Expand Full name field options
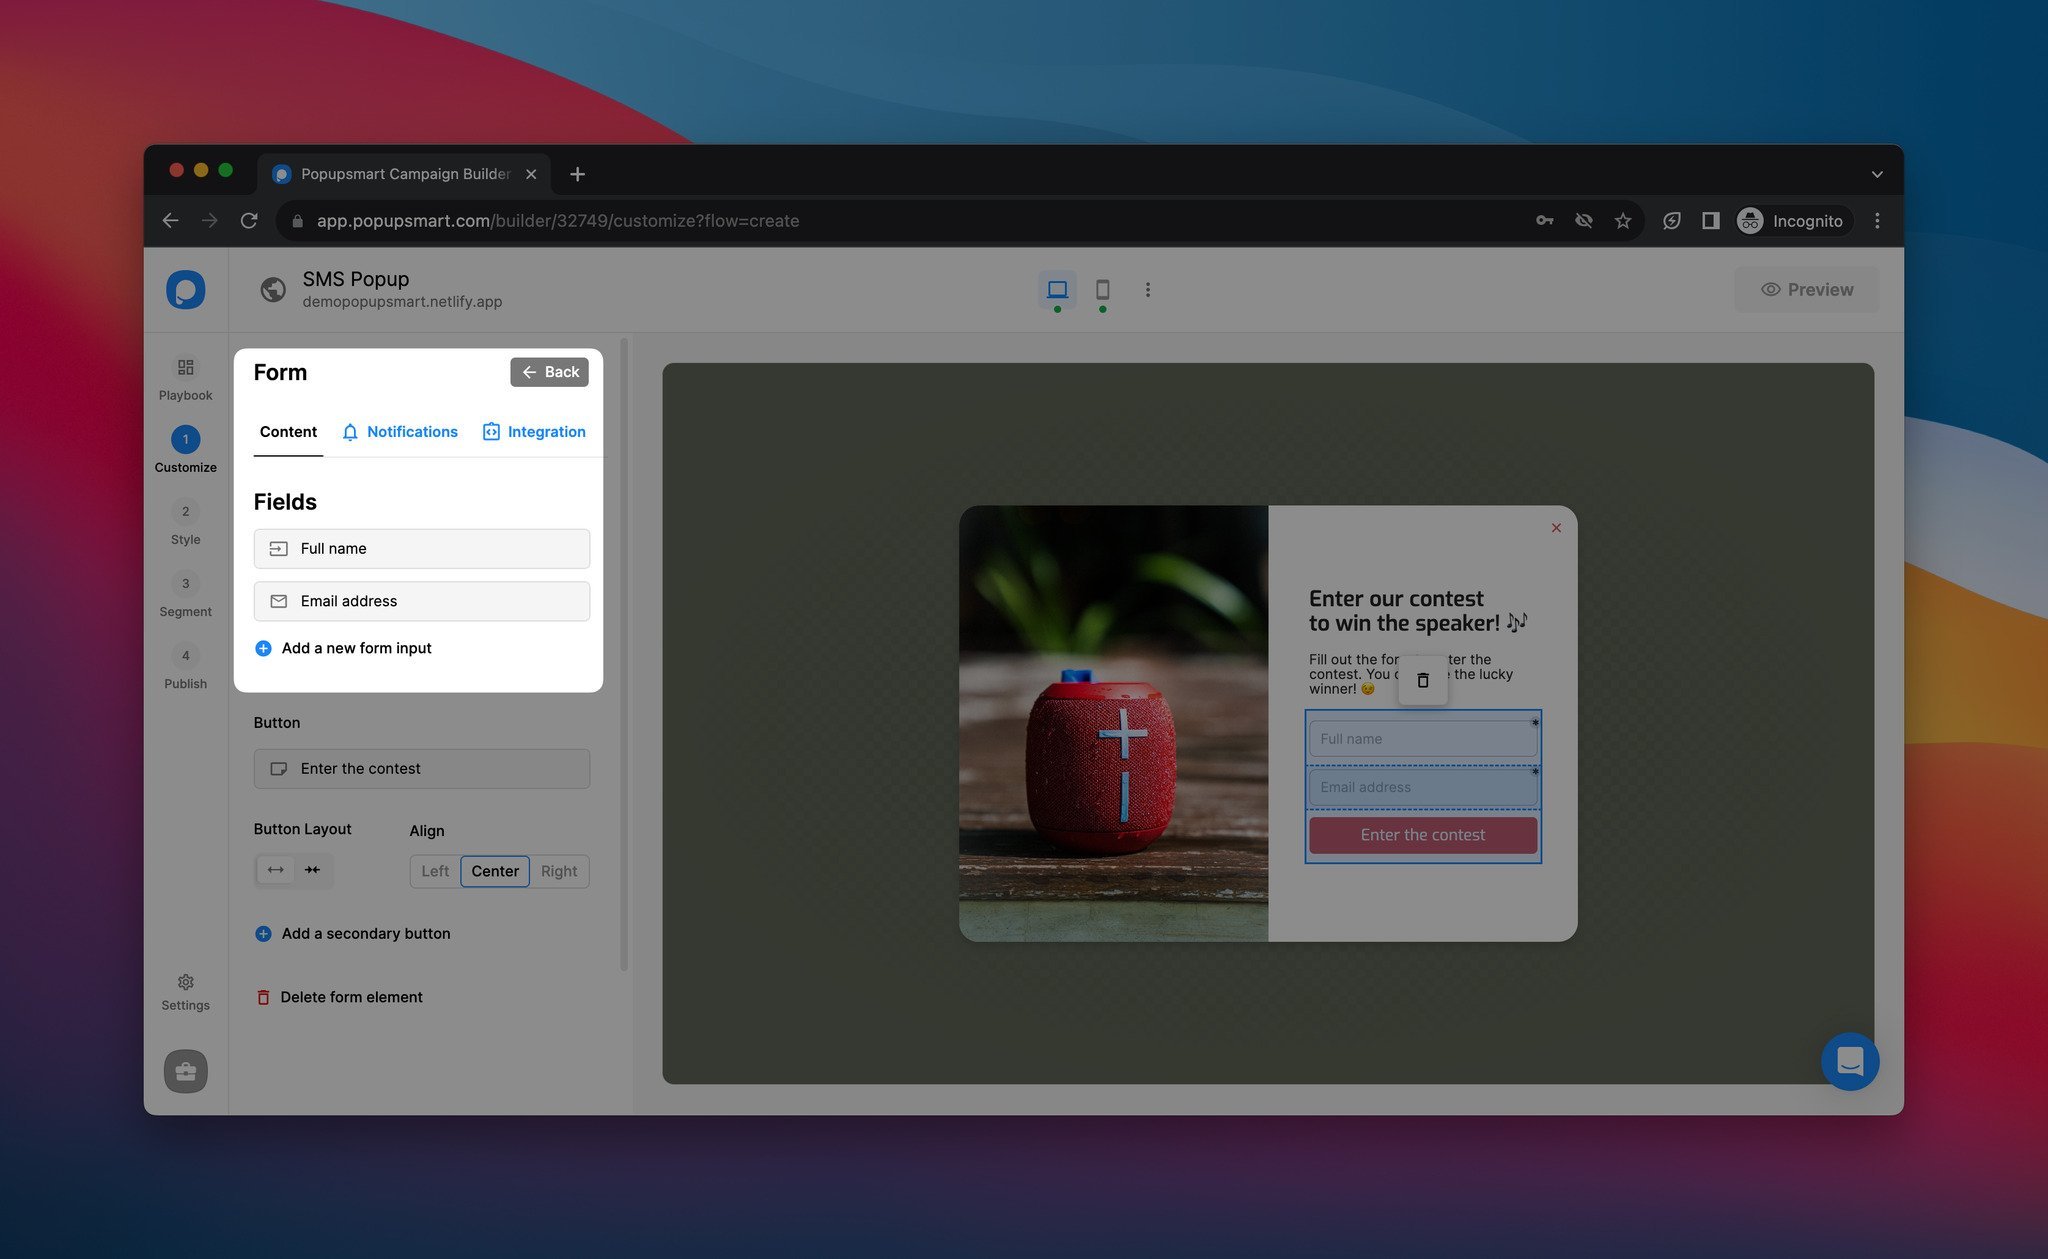2048x1259 pixels. (421, 547)
